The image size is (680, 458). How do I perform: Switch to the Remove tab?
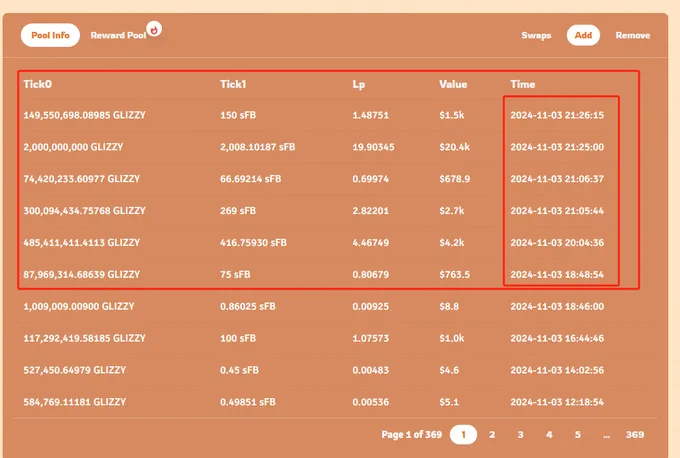[633, 36]
